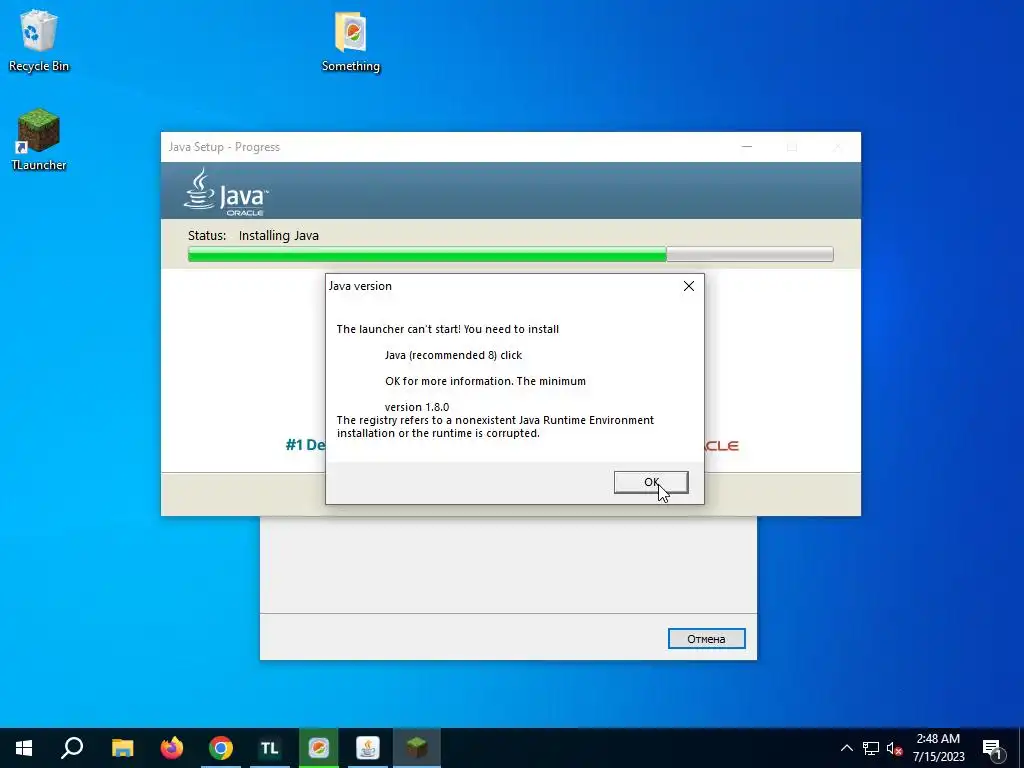Click the 'The registry refers to a nonexistent' line

495,420
